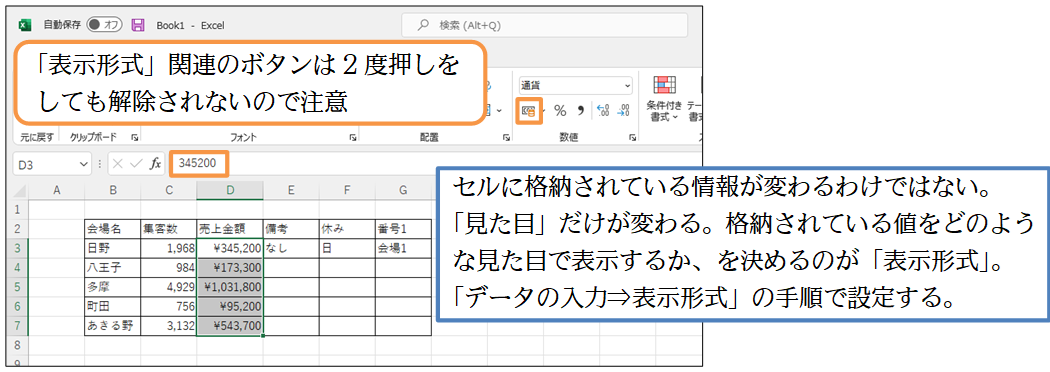Screen dimensions: 1050x372
Task: Select the cell showing ¥543,700
Action: 230,325
